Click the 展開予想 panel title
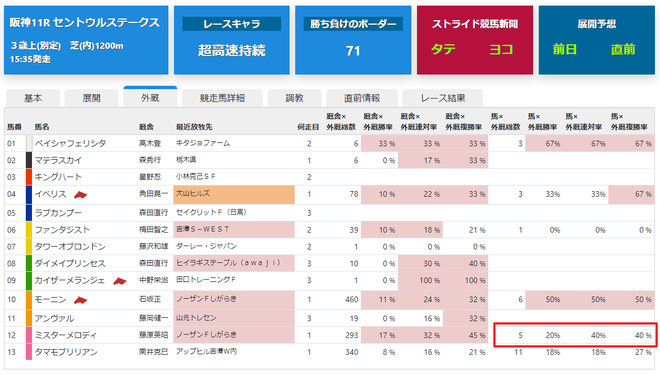 tap(597, 24)
